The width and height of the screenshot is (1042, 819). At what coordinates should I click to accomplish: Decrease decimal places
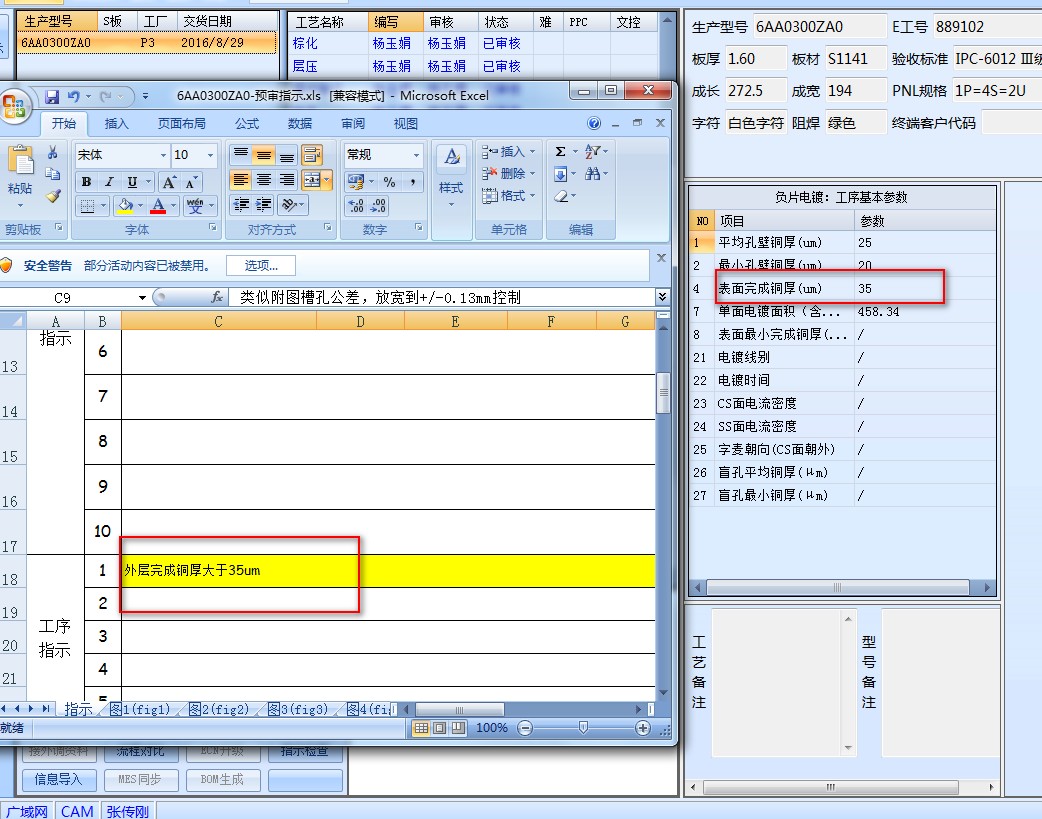click(378, 205)
